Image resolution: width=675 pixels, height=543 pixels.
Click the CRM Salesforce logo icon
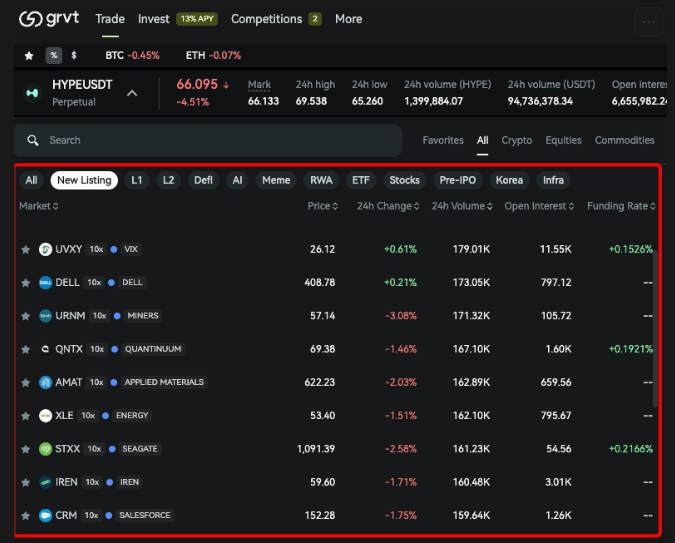[x=45, y=515]
